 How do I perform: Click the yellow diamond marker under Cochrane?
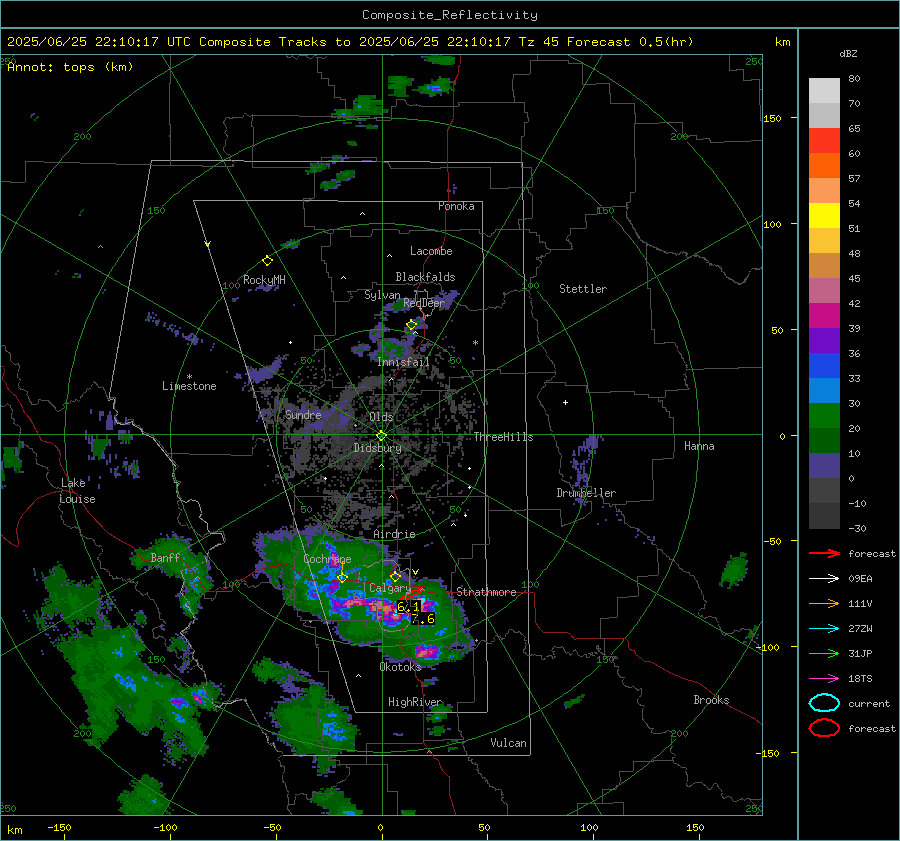tap(342, 578)
